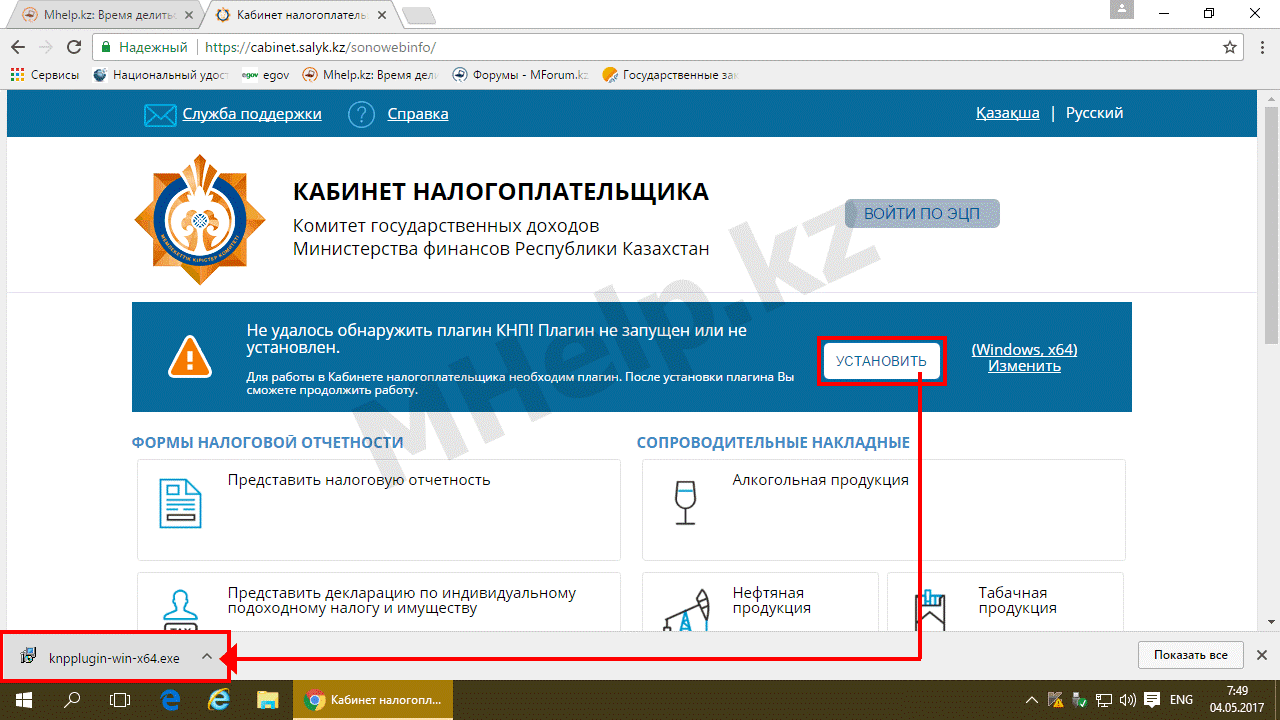This screenshot has width=1280, height=720.
Task: Click the tax report form icon
Action: [181, 503]
